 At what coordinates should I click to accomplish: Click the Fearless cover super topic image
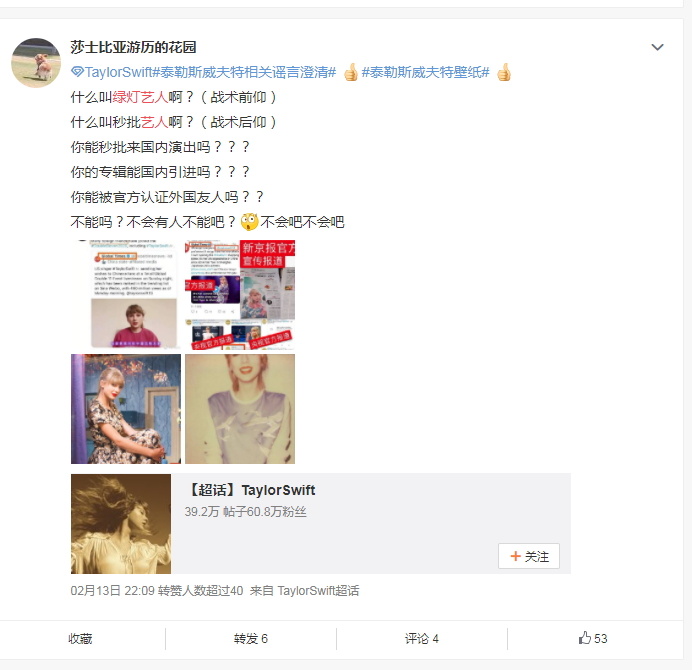pyautogui.click(x=121, y=524)
